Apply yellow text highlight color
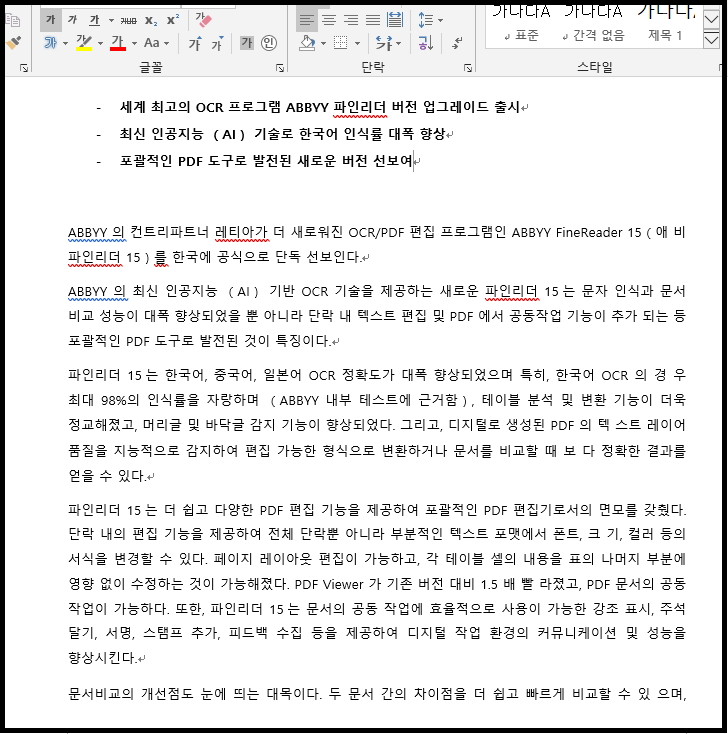728x734 pixels. [84, 43]
